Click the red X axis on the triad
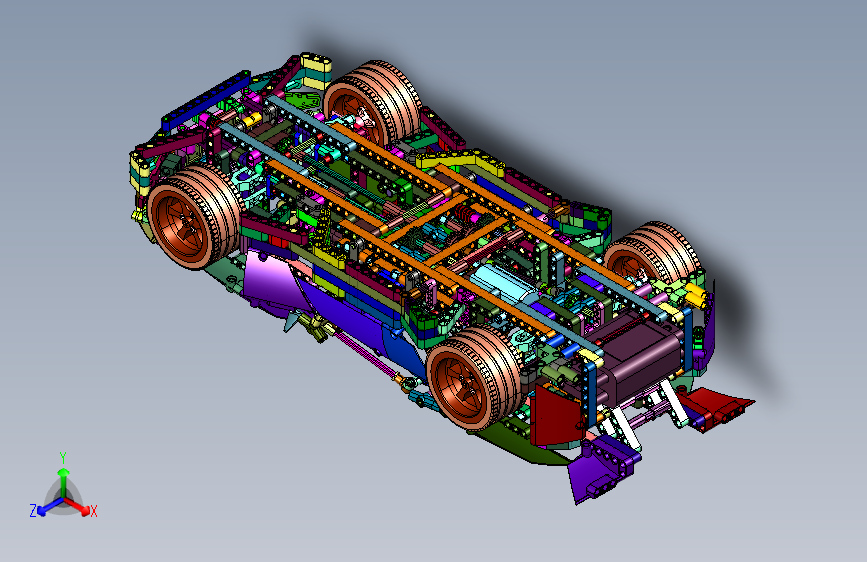 coord(77,505)
